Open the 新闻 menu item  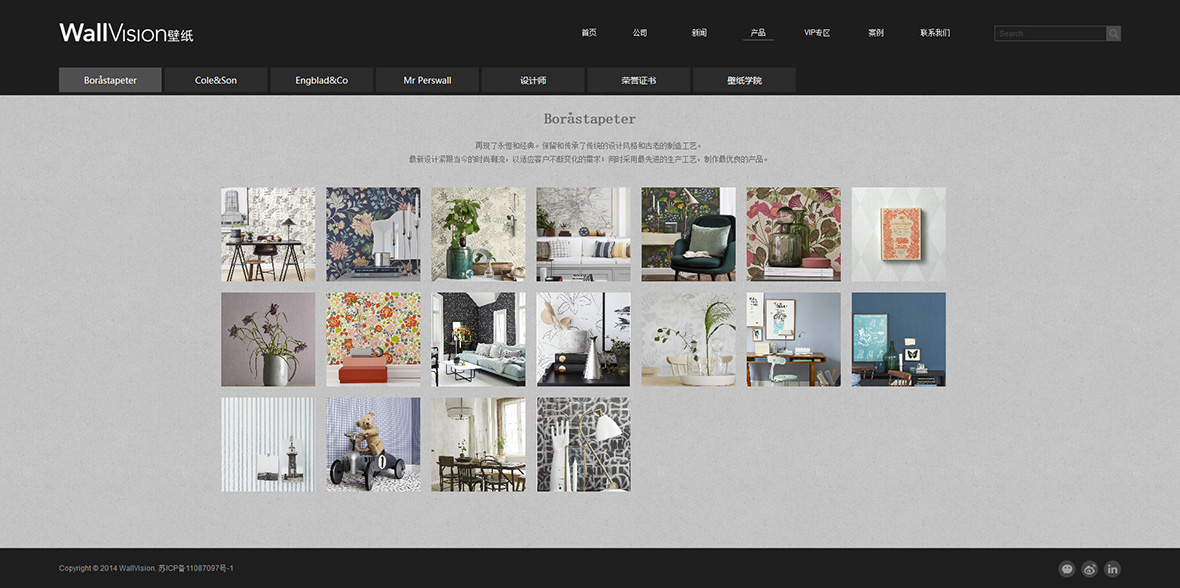coord(699,33)
